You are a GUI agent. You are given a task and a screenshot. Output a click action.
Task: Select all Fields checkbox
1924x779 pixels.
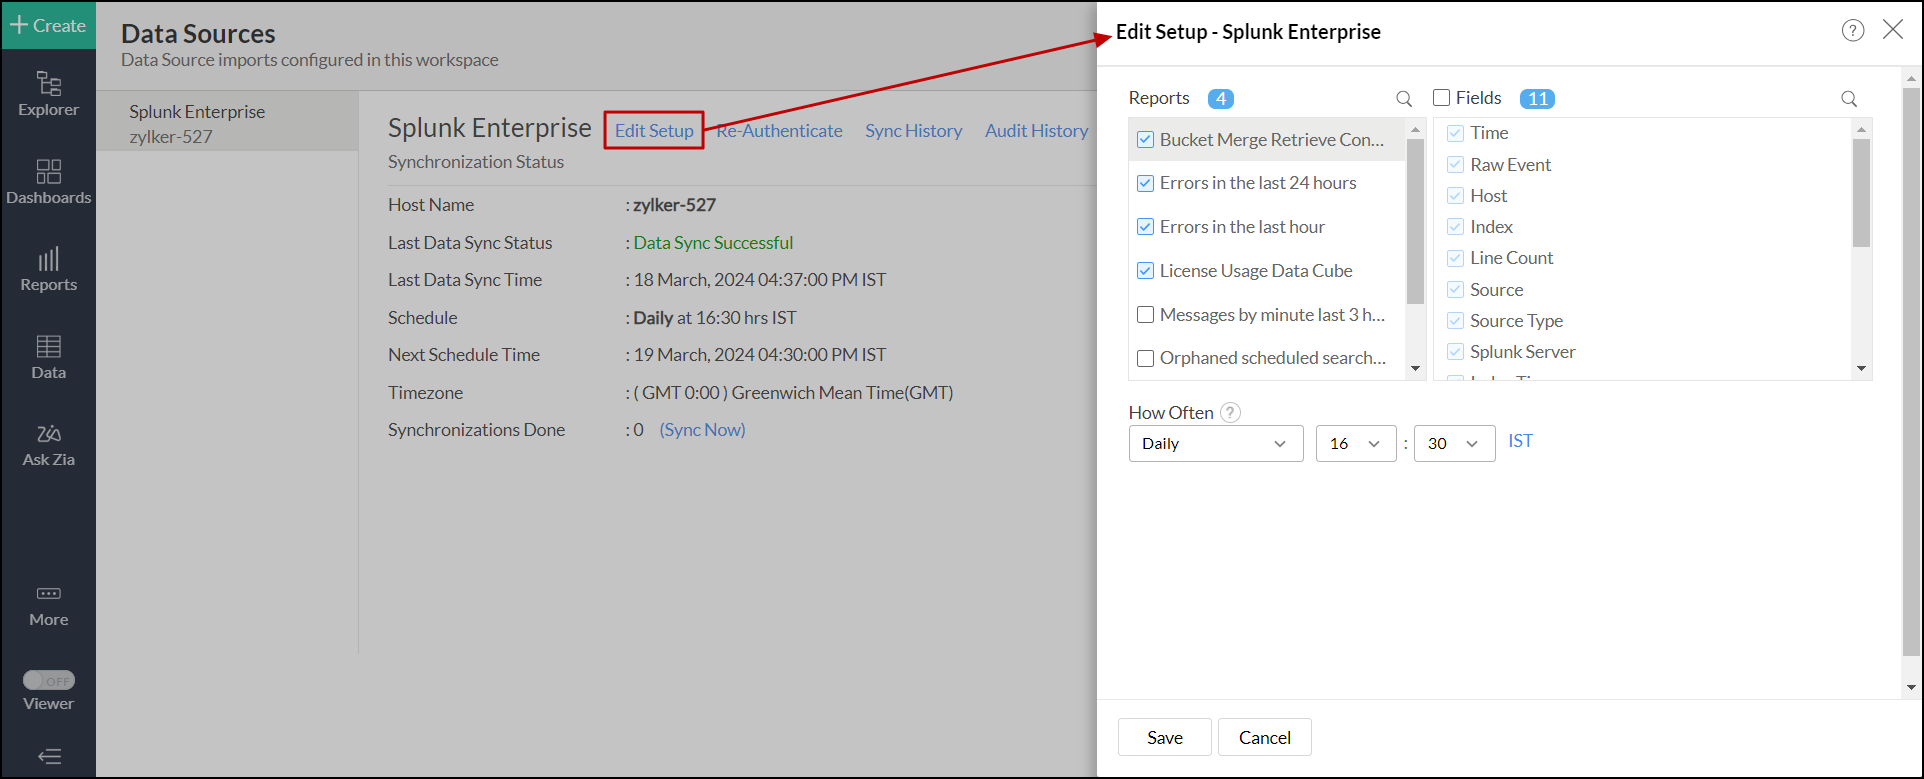pos(1441,98)
